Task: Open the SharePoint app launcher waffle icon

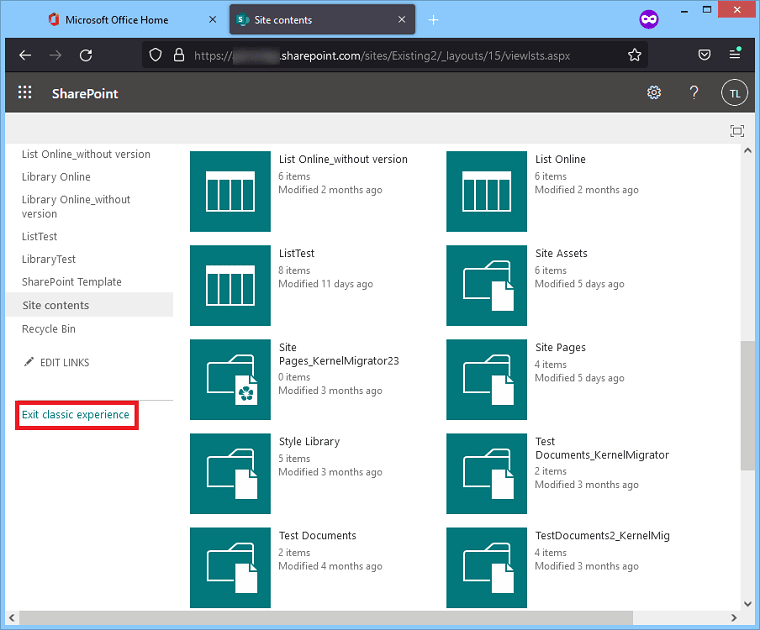Action: 25,93
